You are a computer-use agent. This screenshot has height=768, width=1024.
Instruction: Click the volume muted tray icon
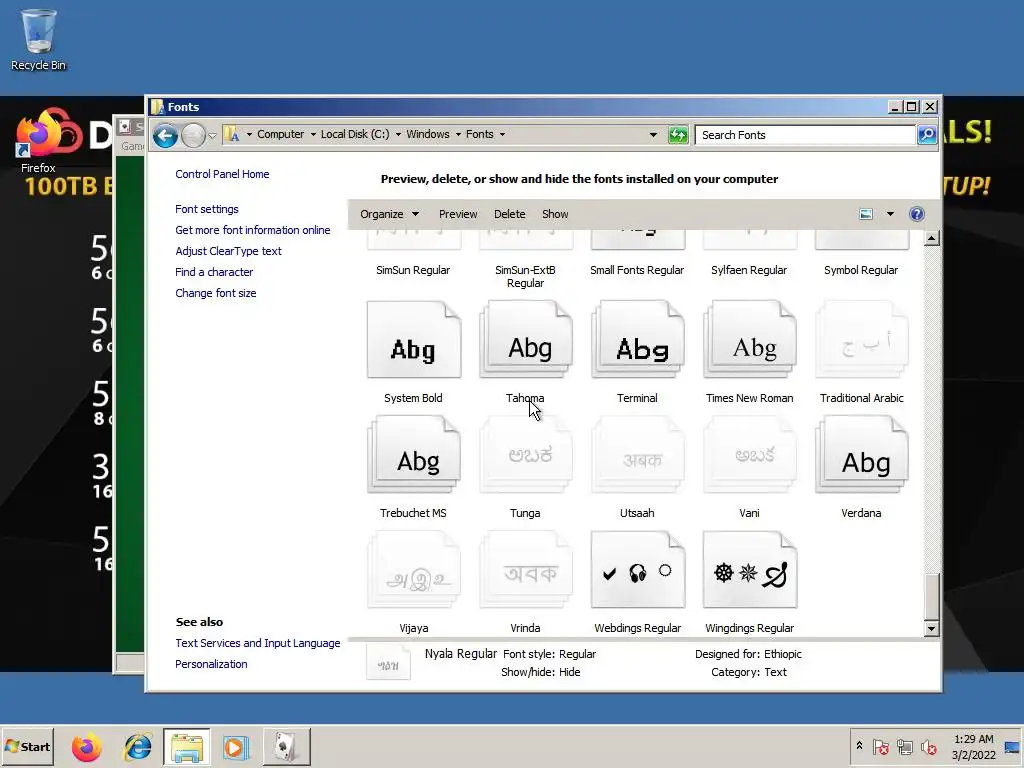pyautogui.click(x=928, y=747)
